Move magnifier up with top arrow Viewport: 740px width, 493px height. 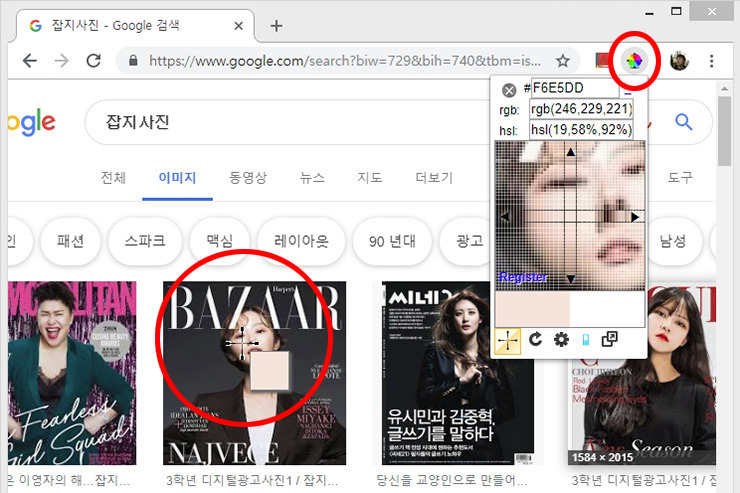571,152
